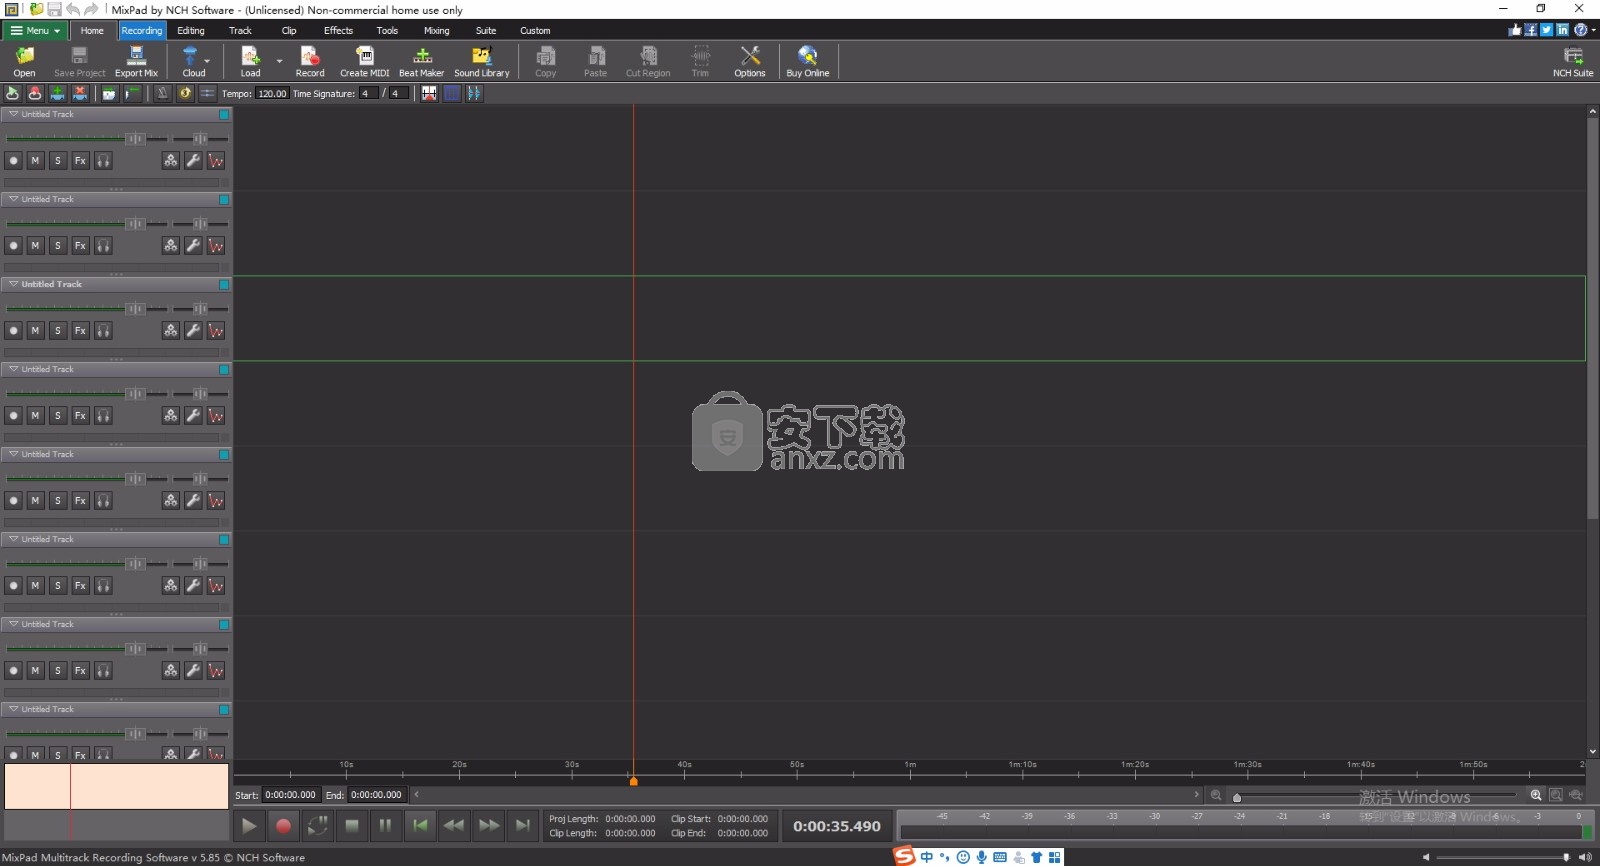Arm the fourth track for recording
This screenshot has width=1600, height=866.
pyautogui.click(x=13, y=415)
